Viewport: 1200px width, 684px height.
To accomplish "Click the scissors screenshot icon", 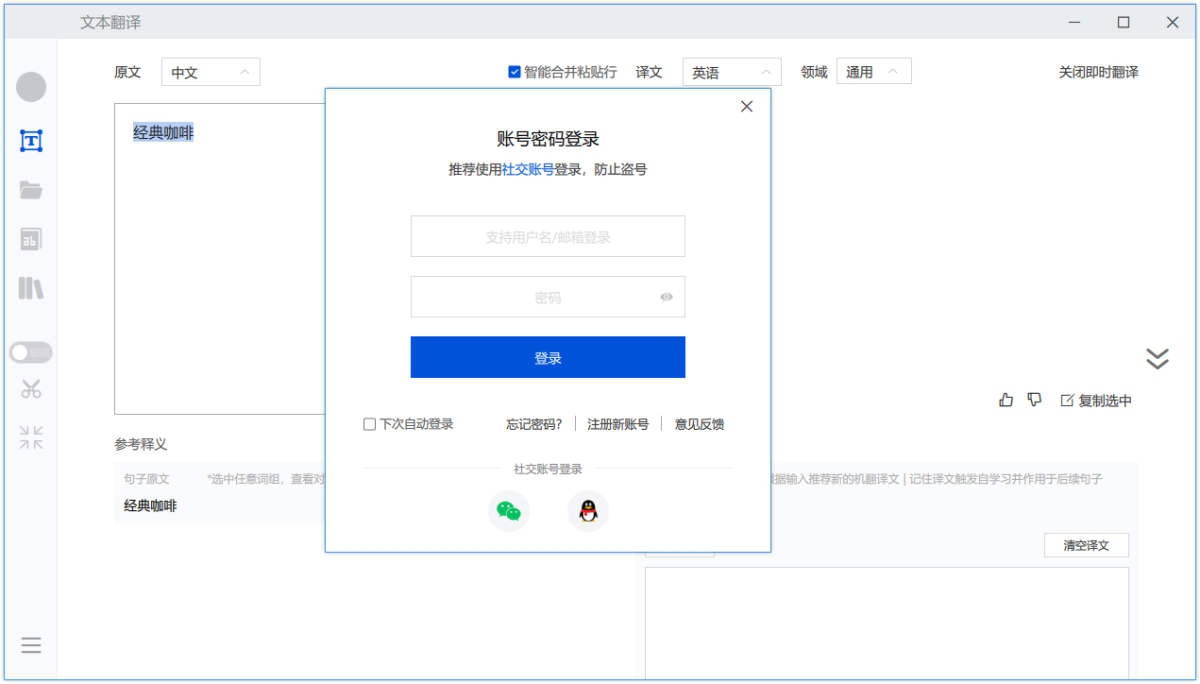I will click(x=31, y=389).
